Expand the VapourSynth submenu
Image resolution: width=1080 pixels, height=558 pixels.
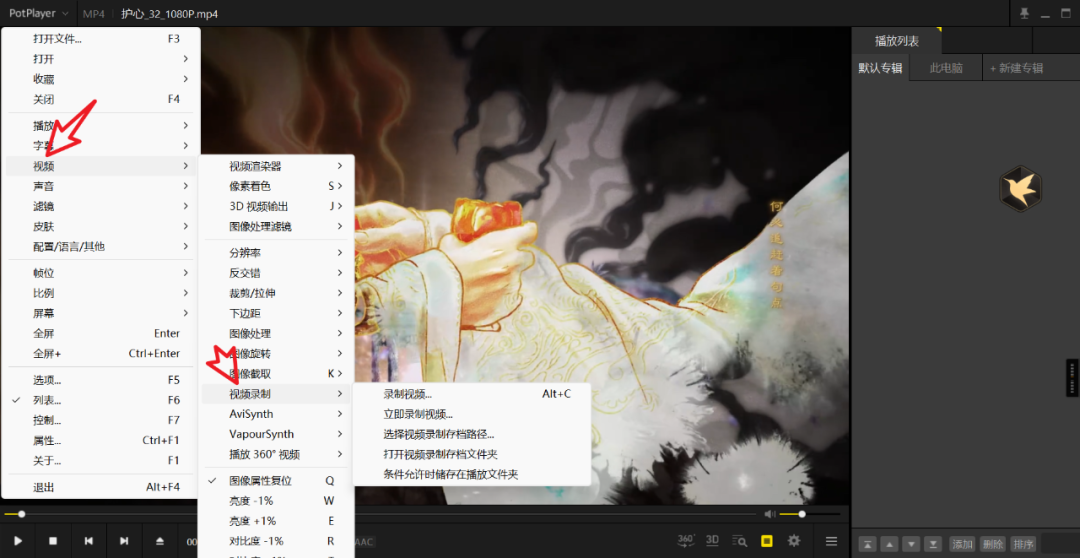[x=277, y=433]
